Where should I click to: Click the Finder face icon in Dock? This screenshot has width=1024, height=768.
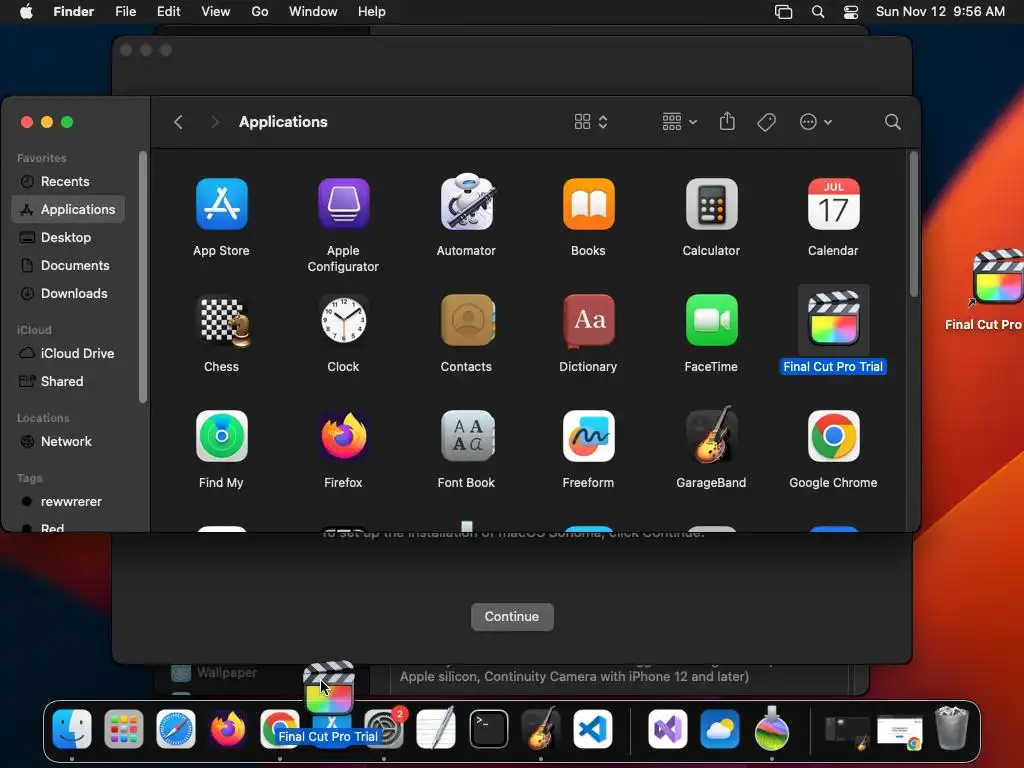pos(72,729)
